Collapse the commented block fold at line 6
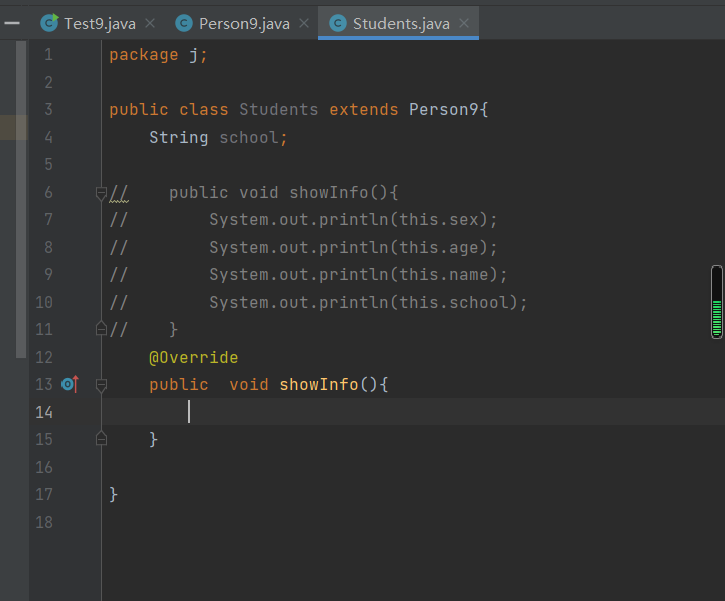The image size is (725, 601). (101, 193)
